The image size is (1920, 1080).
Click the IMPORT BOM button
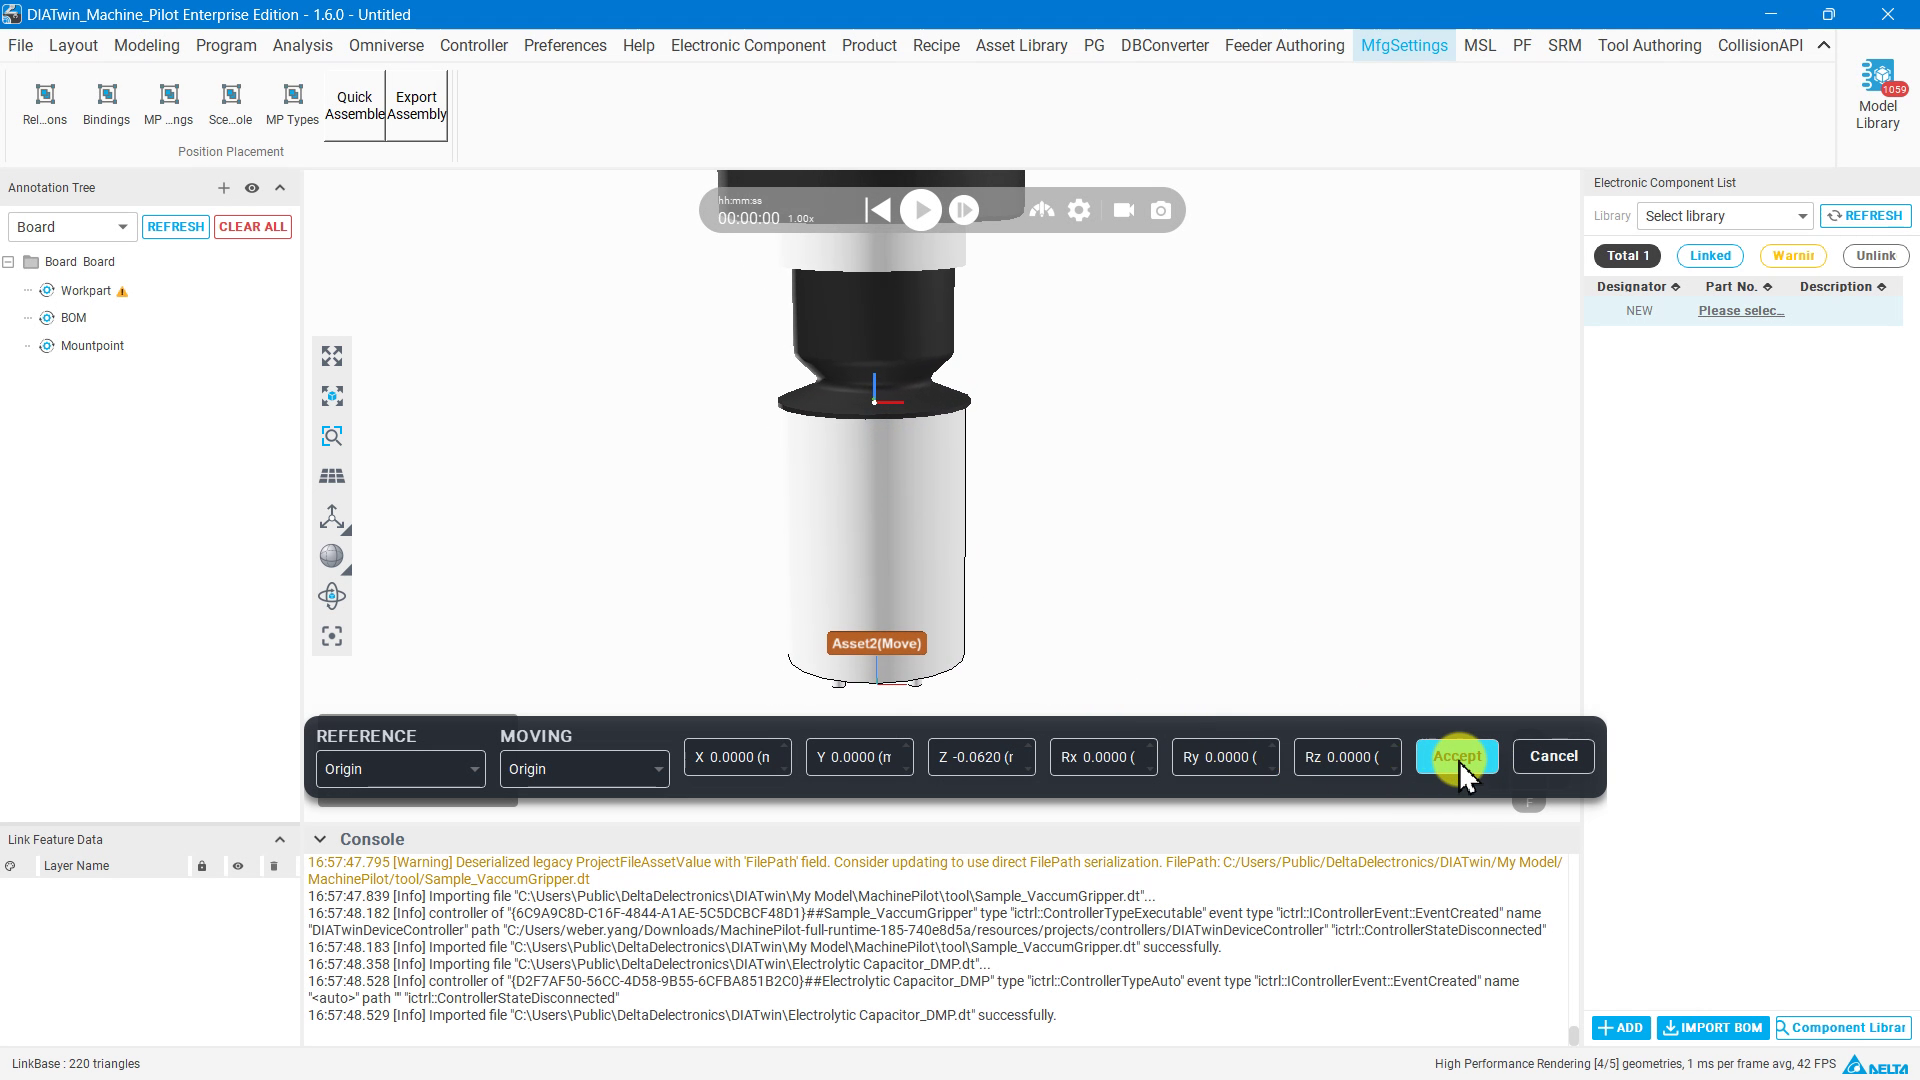pyautogui.click(x=1713, y=1028)
